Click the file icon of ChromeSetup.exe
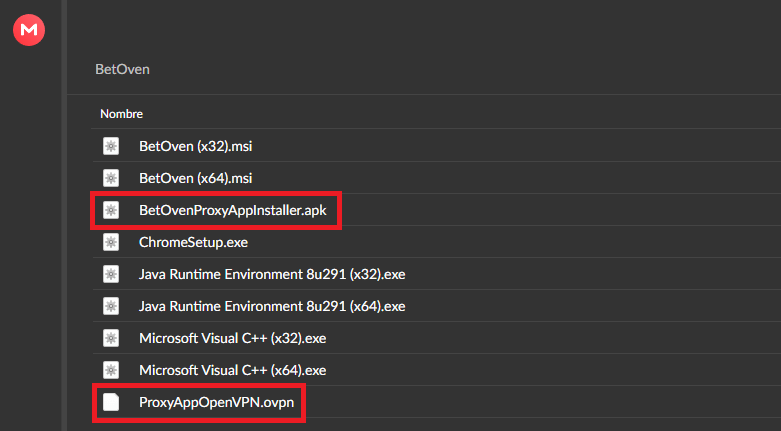 click(x=111, y=242)
